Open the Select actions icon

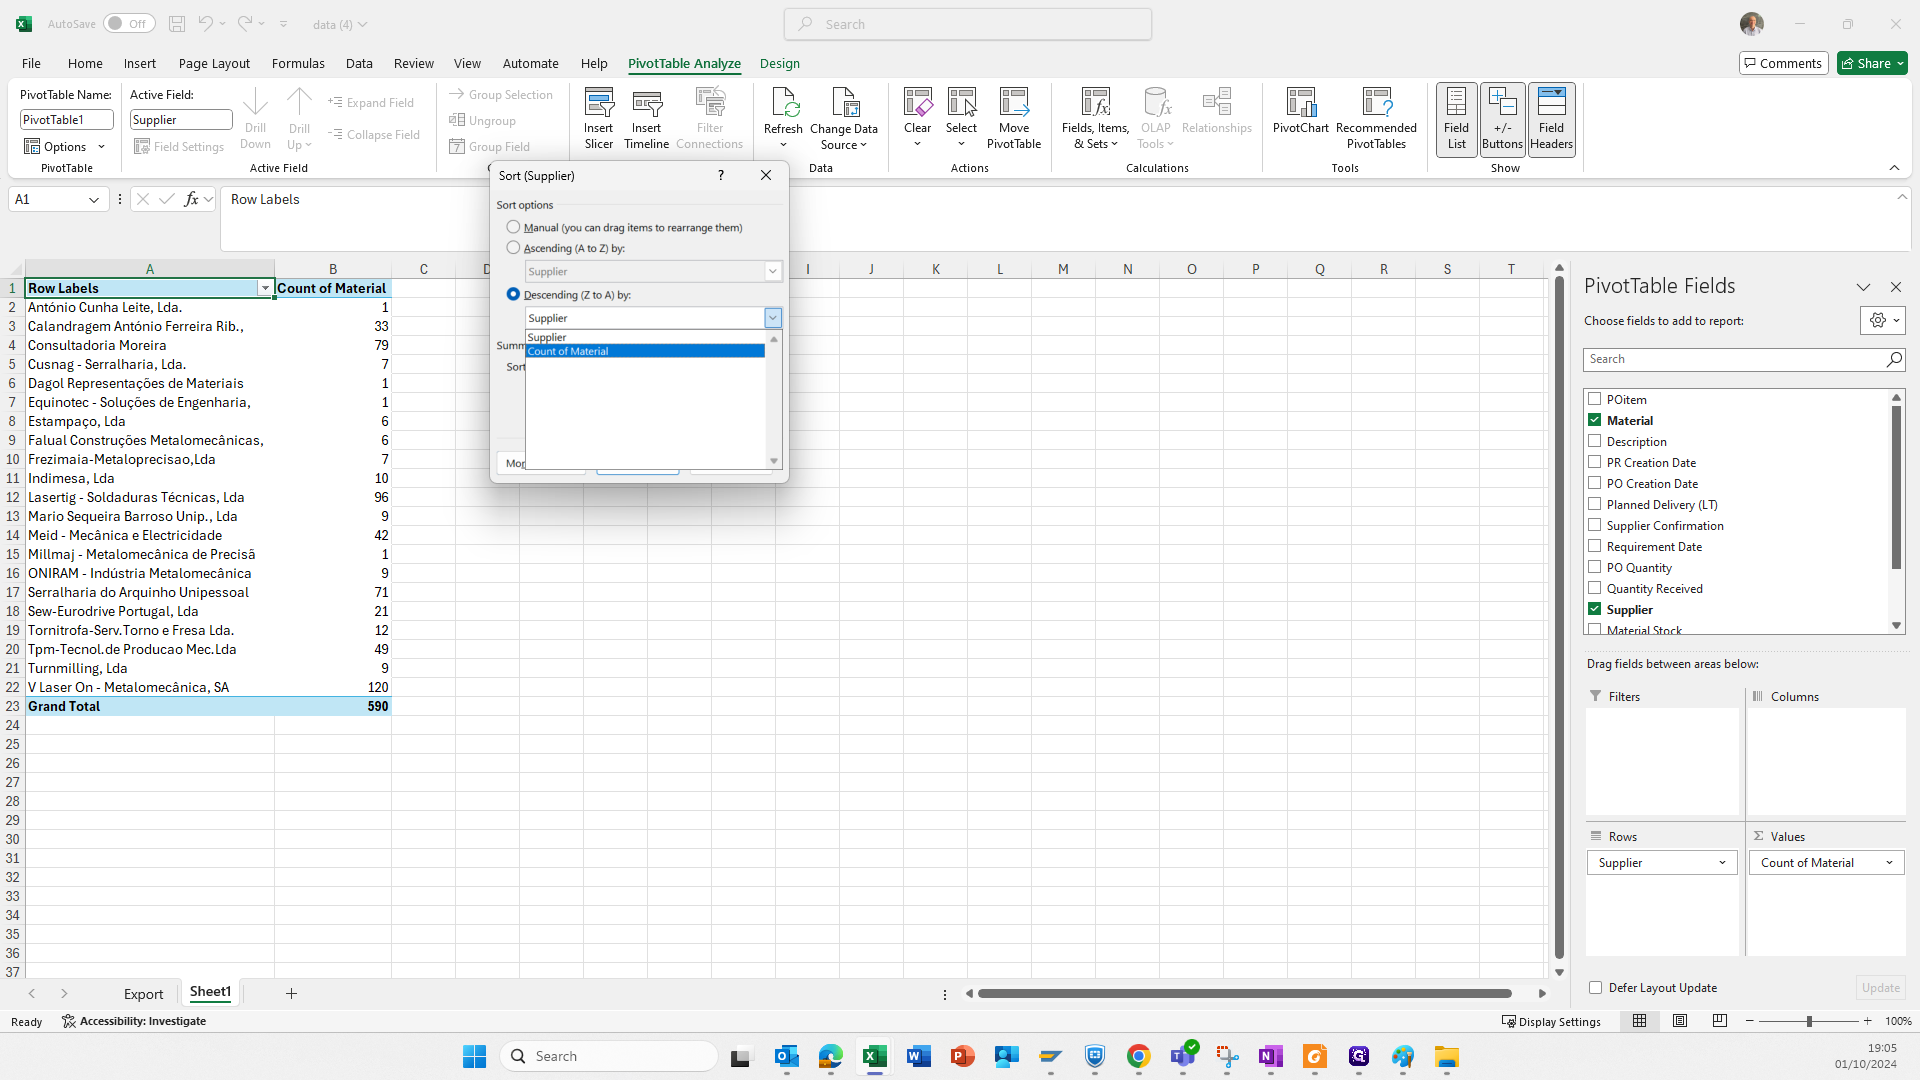[x=961, y=118]
